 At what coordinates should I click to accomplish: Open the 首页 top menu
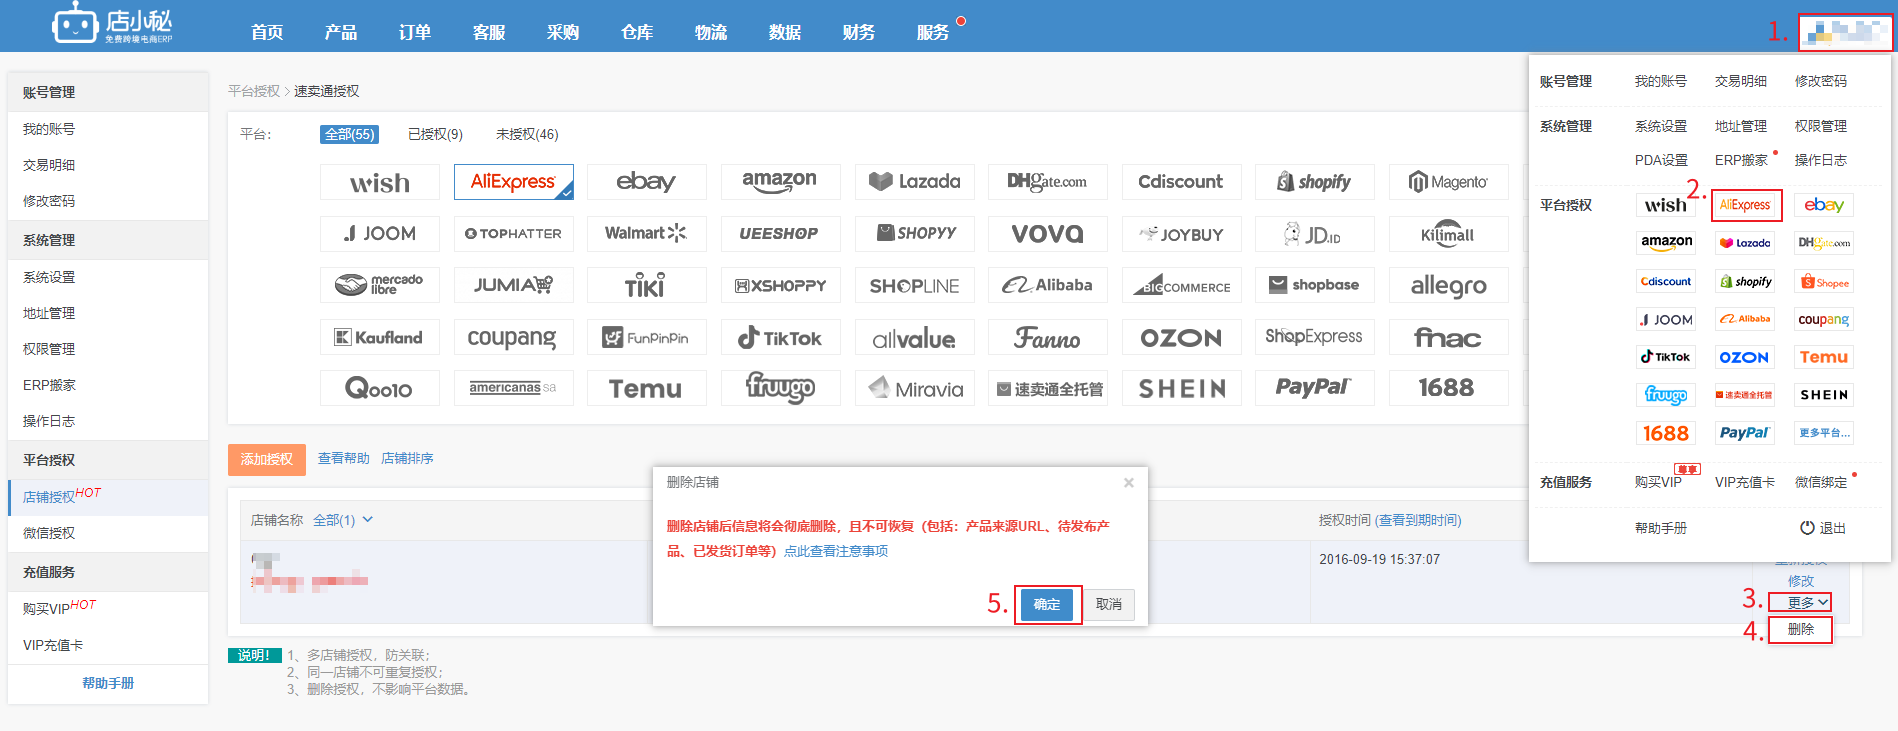pos(267,32)
